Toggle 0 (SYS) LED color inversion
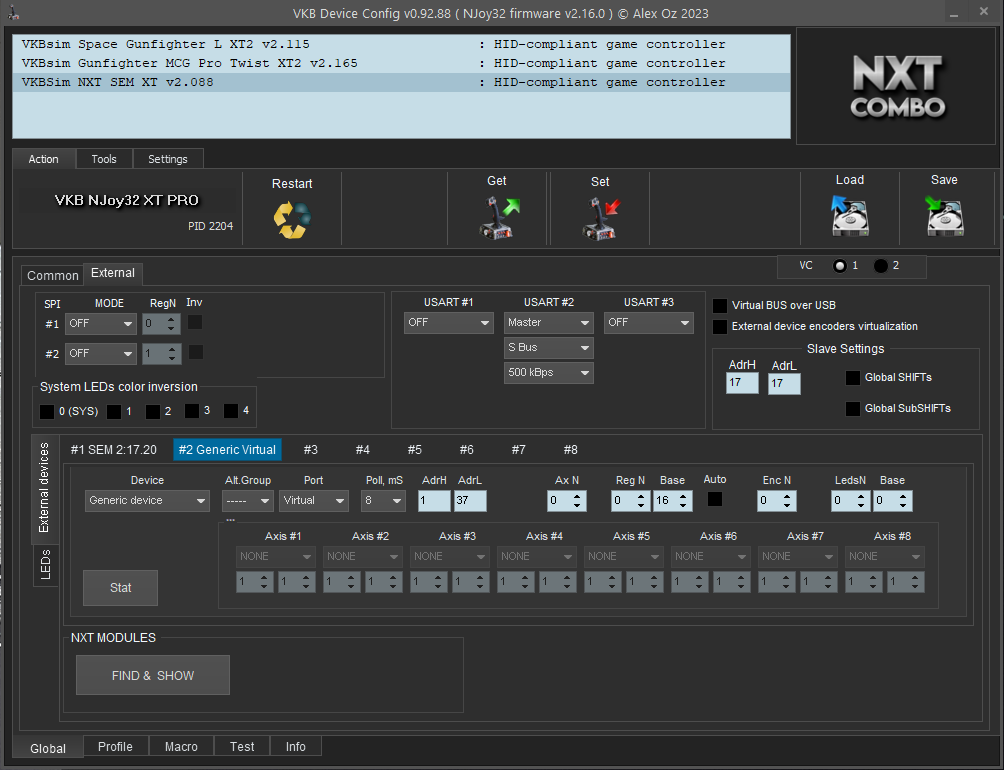 (x=47, y=412)
